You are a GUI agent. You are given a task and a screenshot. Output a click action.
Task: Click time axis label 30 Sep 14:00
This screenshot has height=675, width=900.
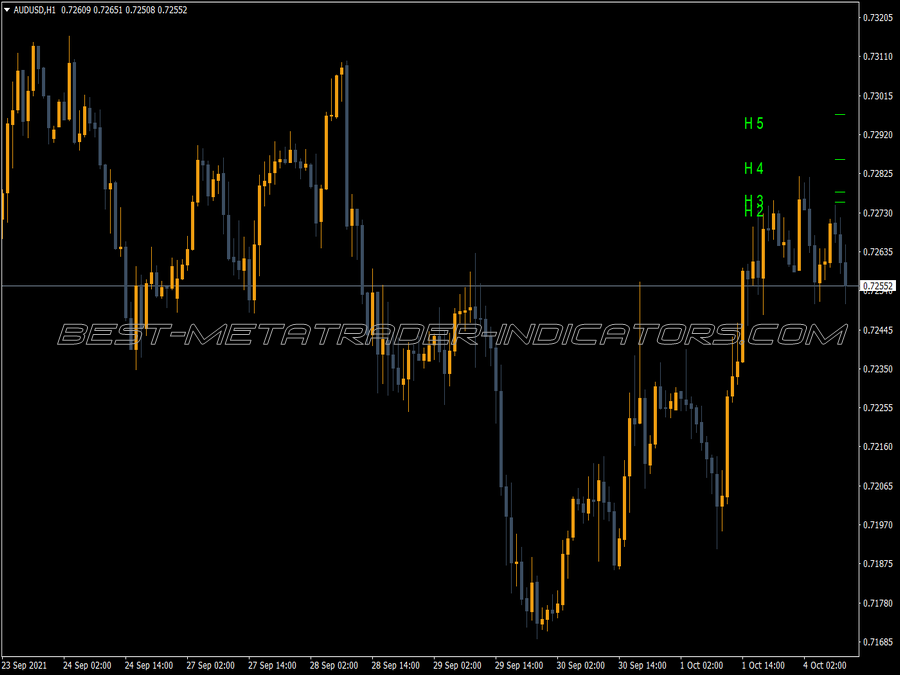click(642, 666)
